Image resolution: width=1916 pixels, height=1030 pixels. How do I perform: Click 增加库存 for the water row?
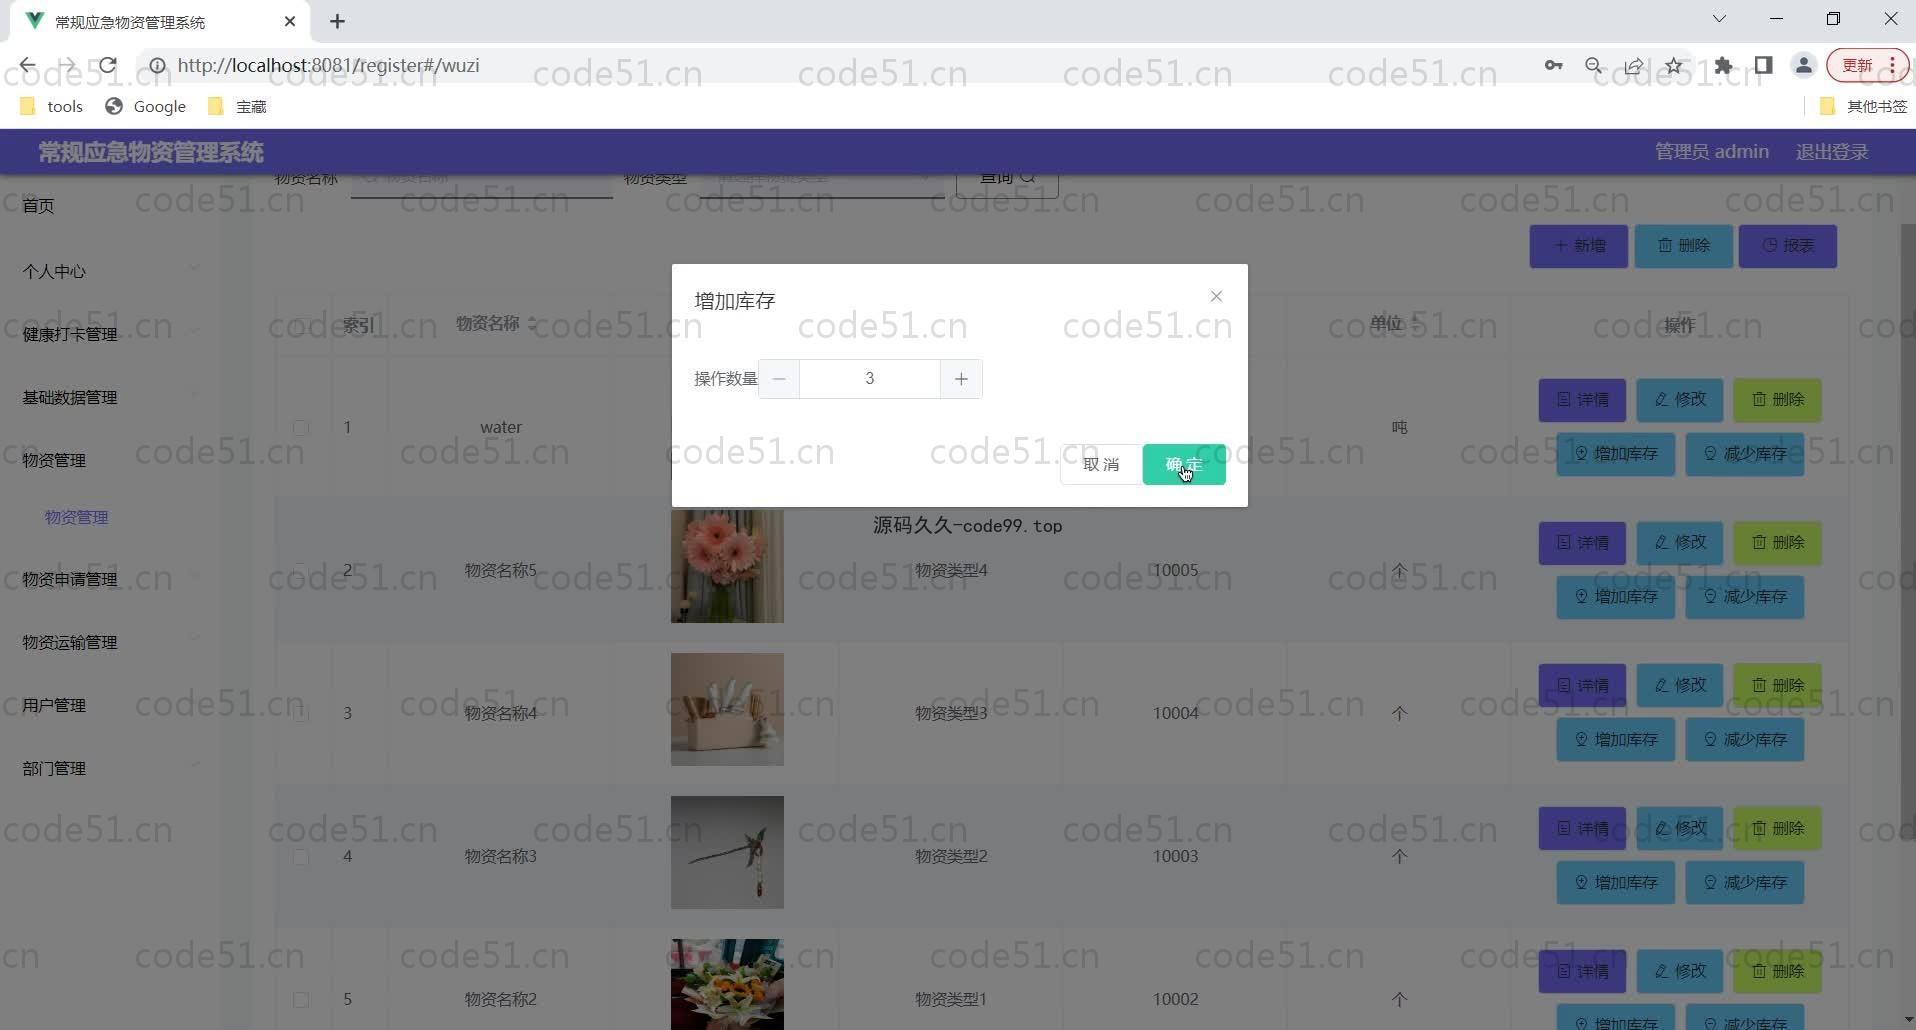(1615, 454)
